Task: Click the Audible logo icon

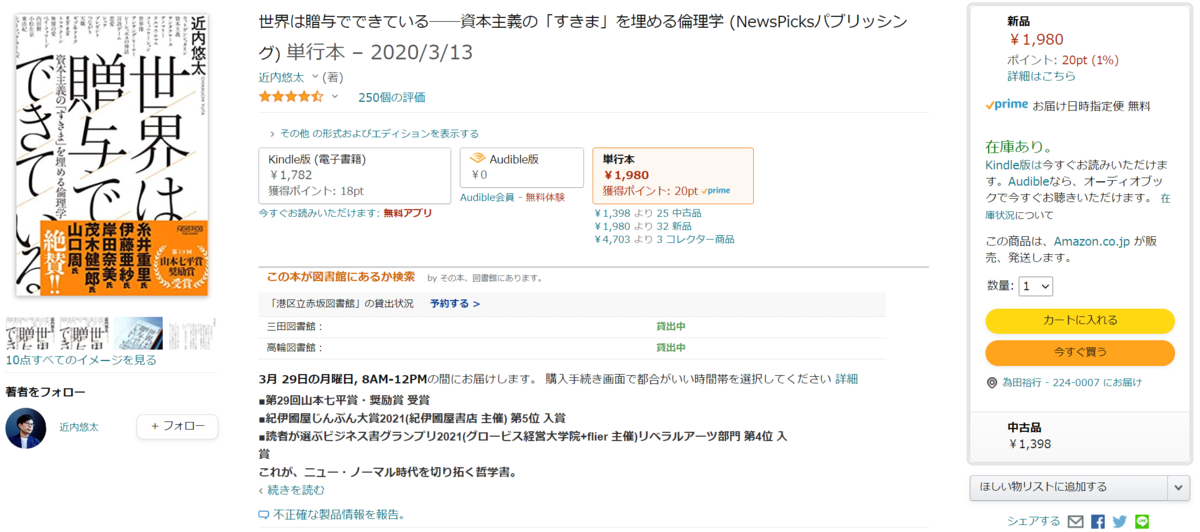Action: (x=476, y=158)
